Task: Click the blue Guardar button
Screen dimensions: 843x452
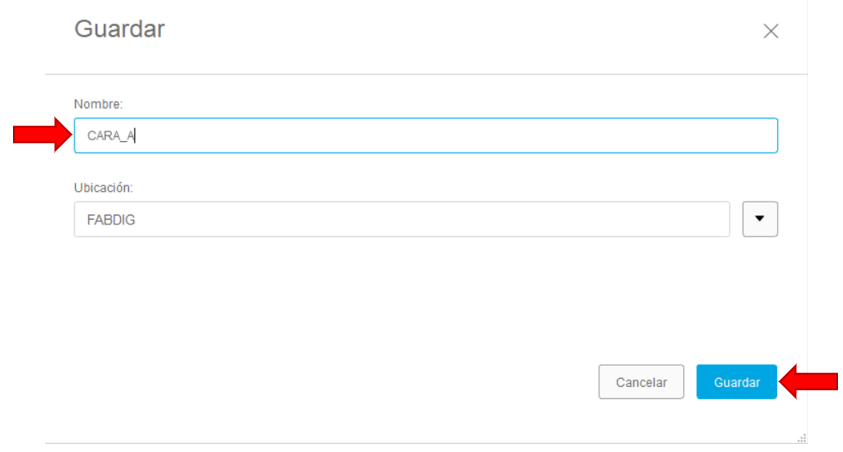Action: point(737,382)
